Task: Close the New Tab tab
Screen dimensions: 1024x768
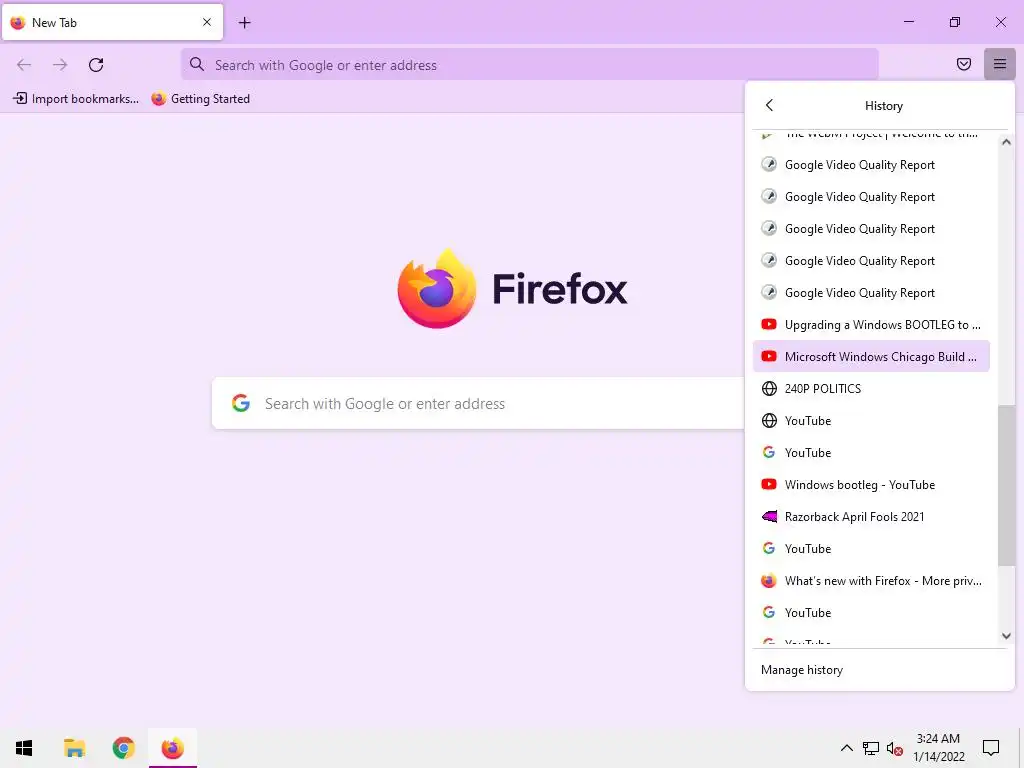Action: pos(207,22)
